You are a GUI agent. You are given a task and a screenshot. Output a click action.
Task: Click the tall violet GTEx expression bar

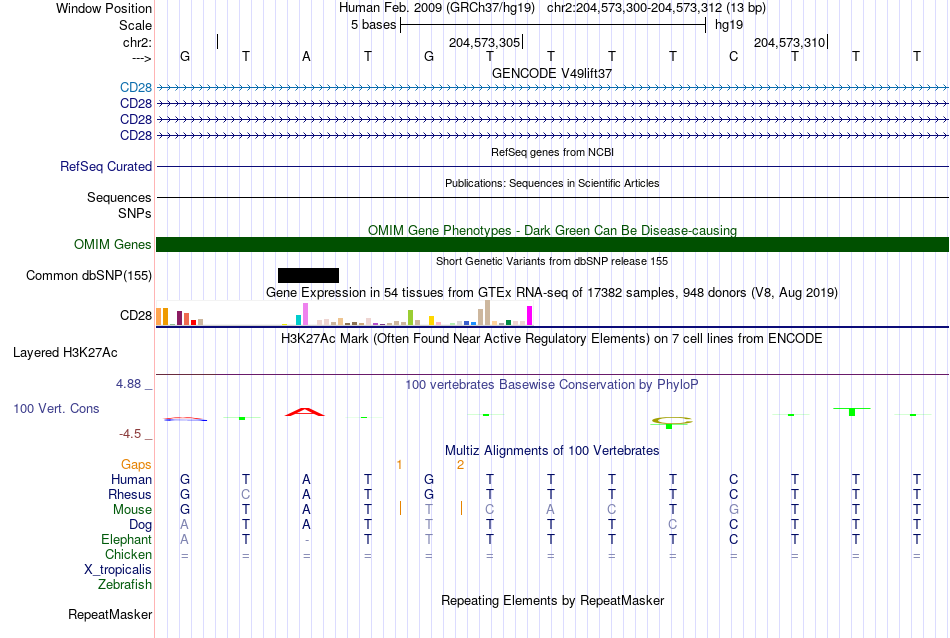click(x=305, y=314)
